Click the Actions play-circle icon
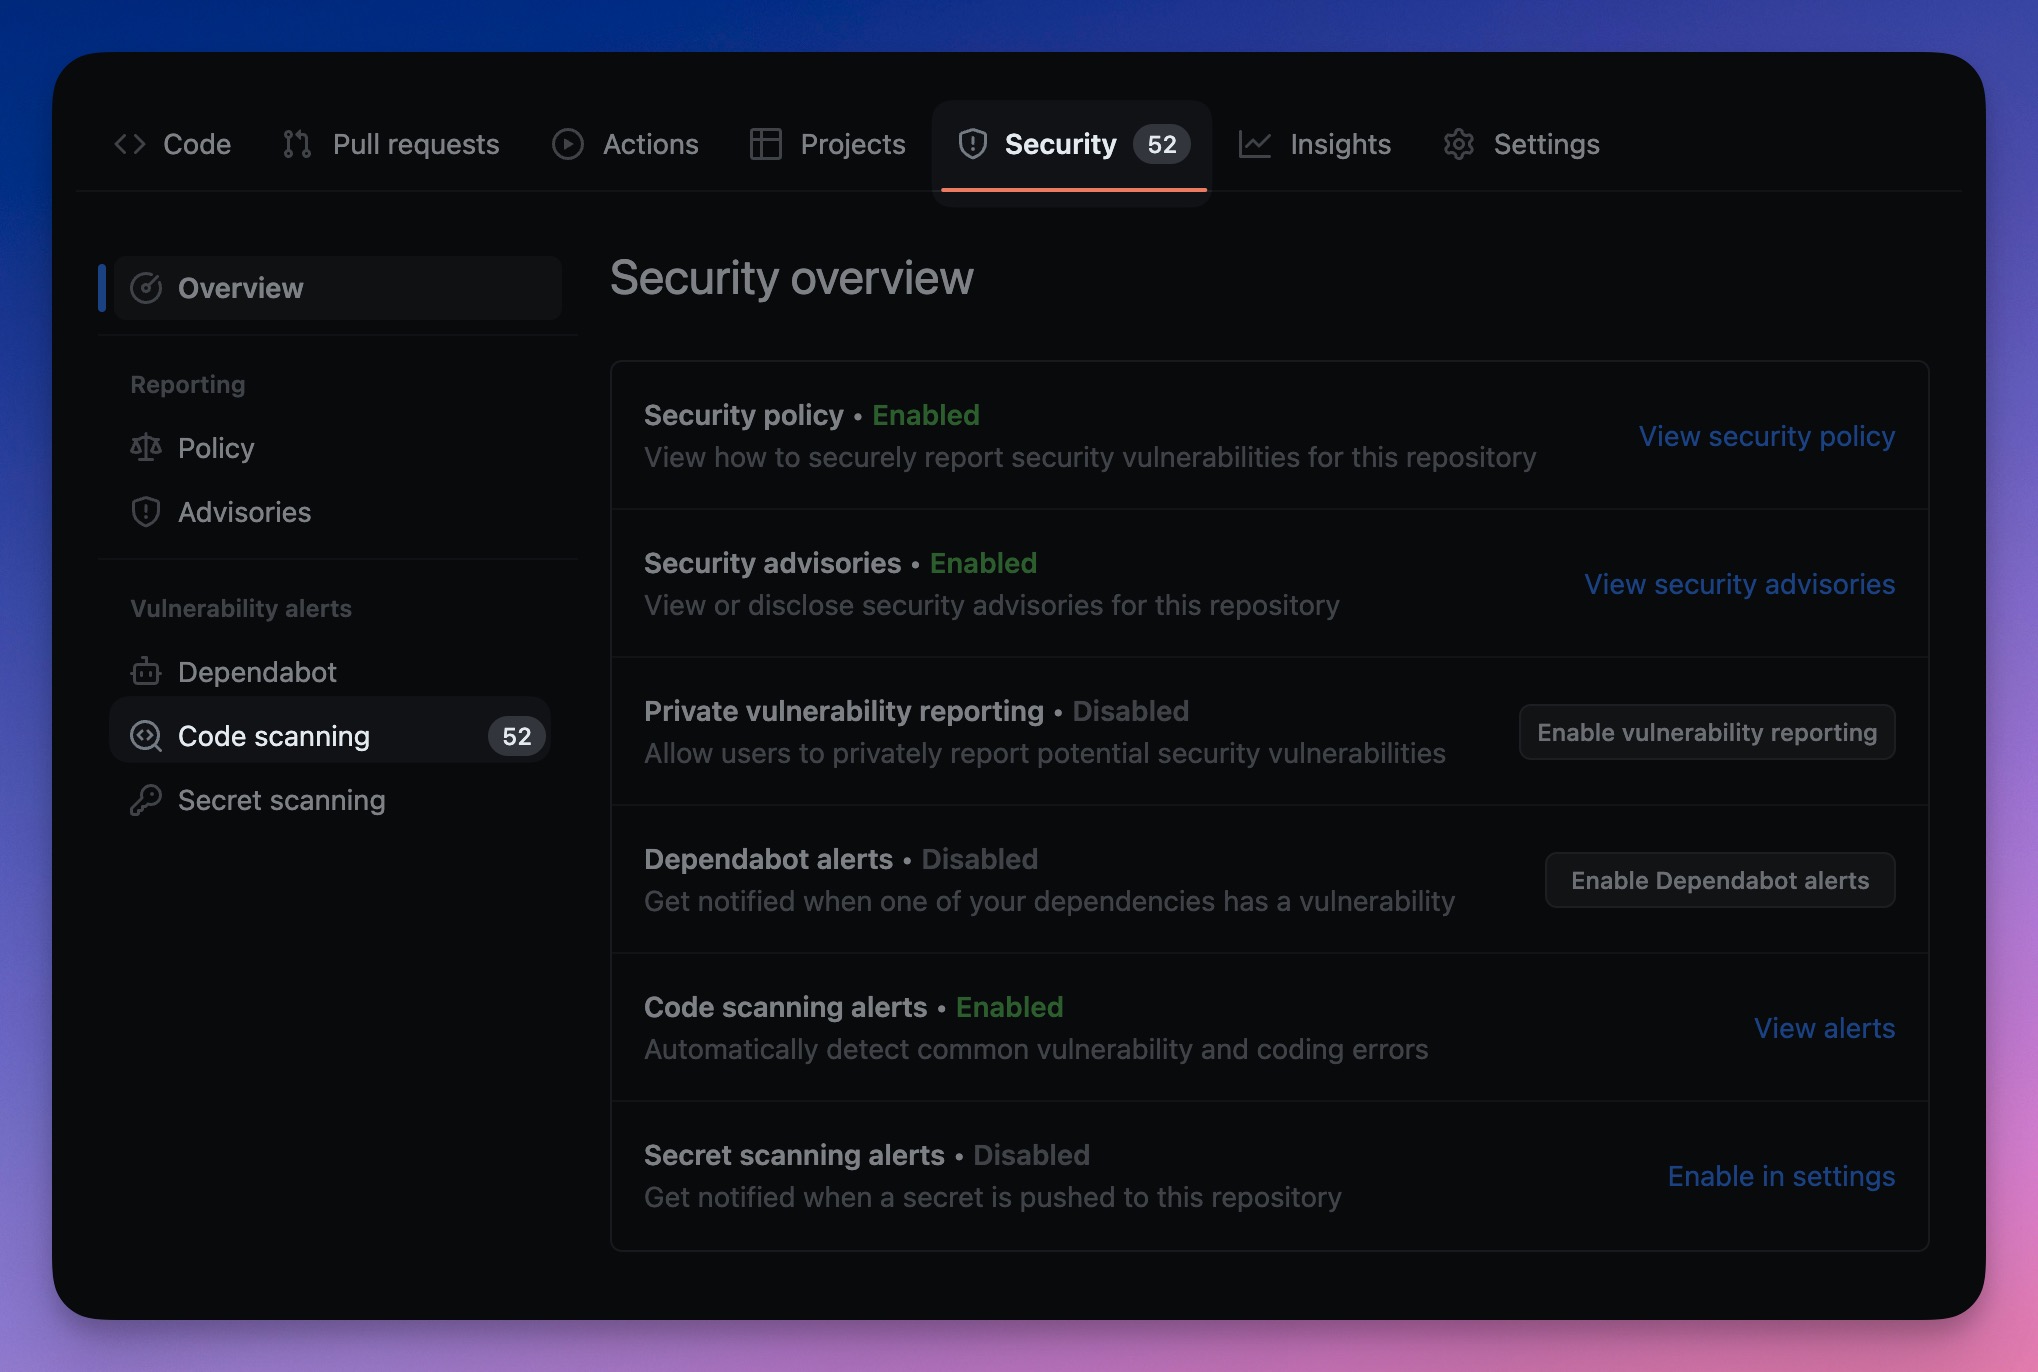This screenshot has height=1372, width=2038. coord(567,144)
